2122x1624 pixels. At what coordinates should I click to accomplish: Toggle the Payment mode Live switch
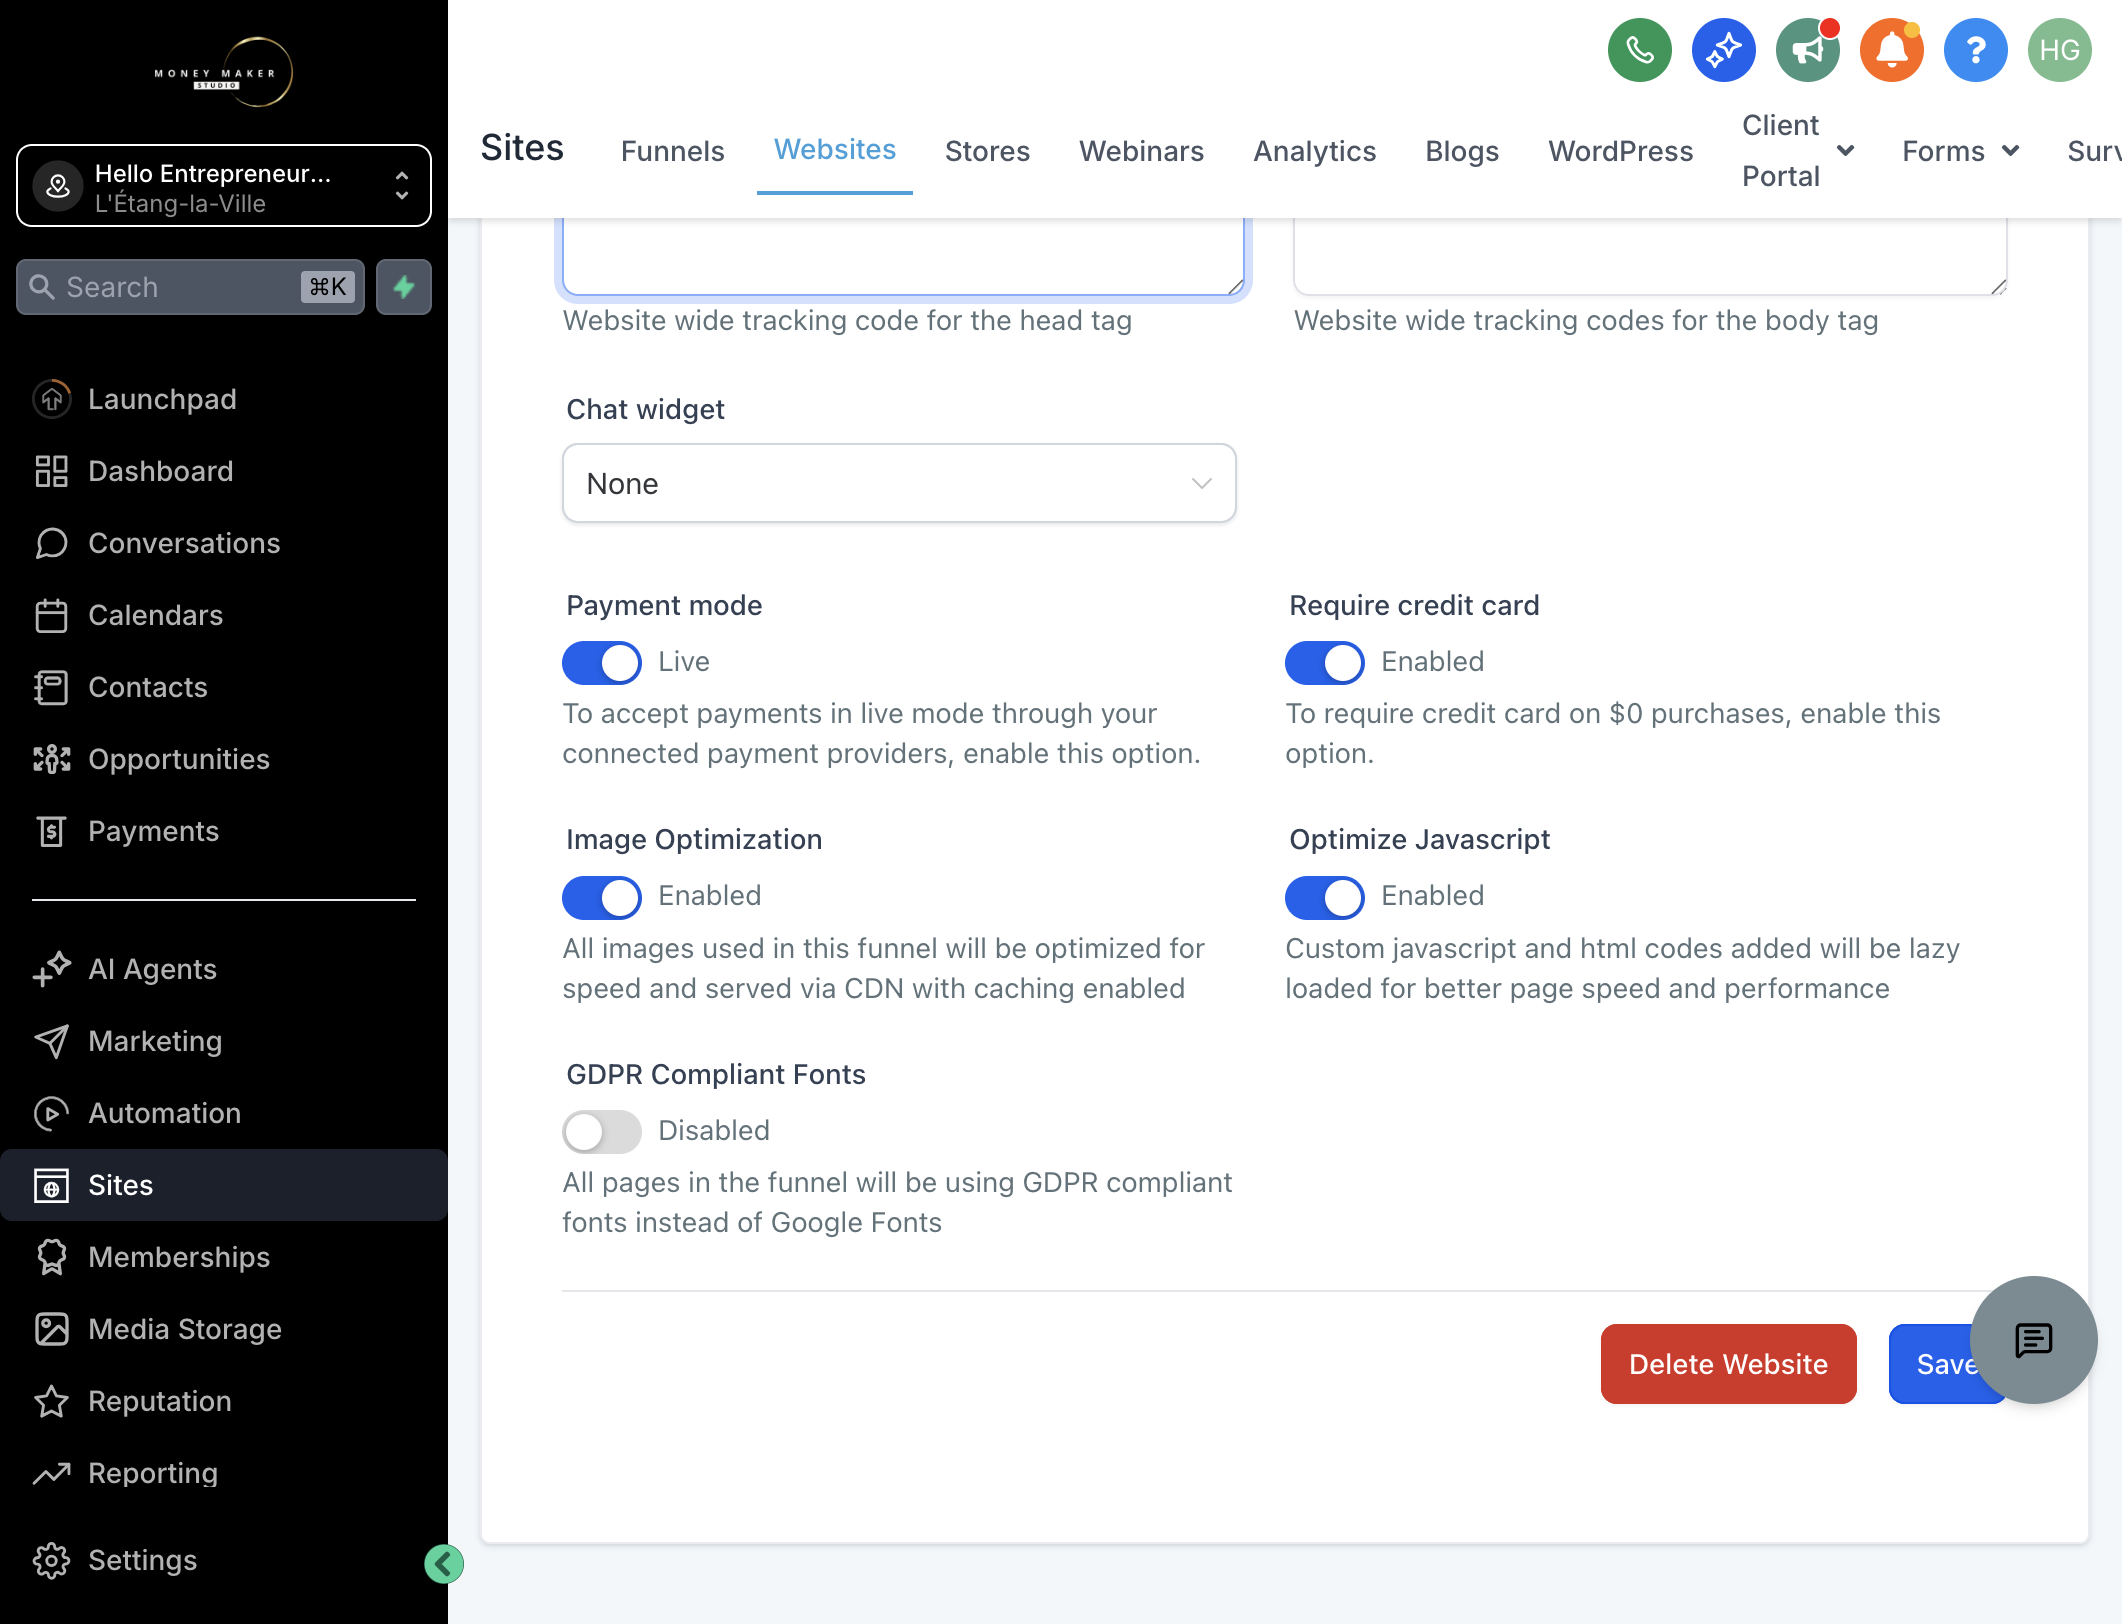click(602, 662)
